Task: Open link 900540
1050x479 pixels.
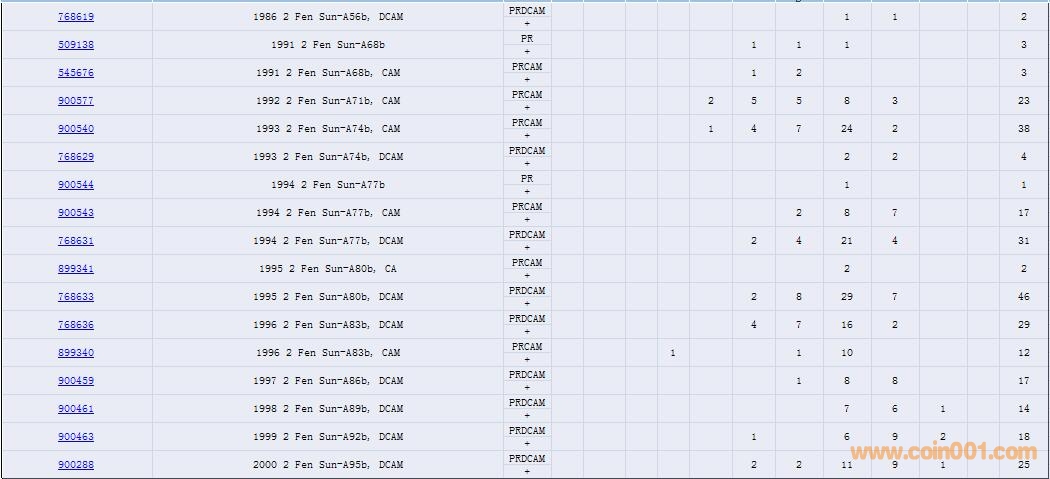Action: [76, 129]
